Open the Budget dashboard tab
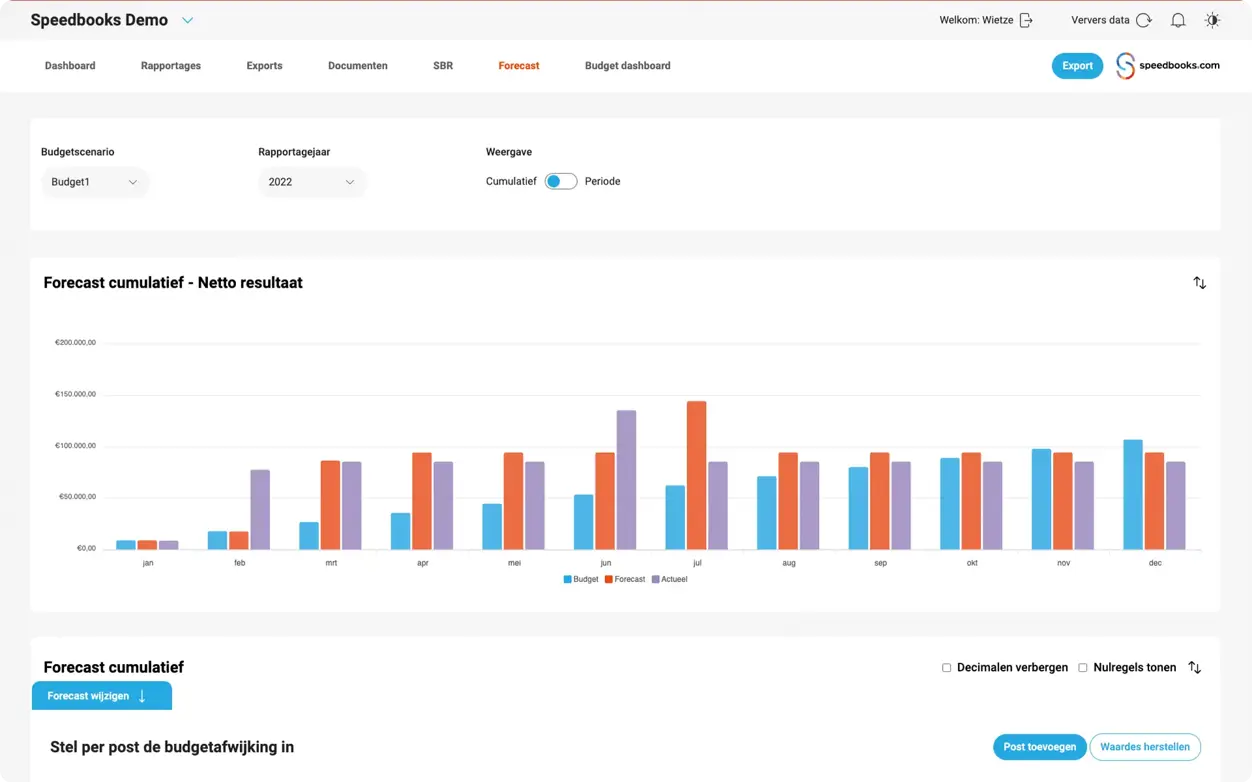Viewport: 1252px width, 782px height. 627,66
